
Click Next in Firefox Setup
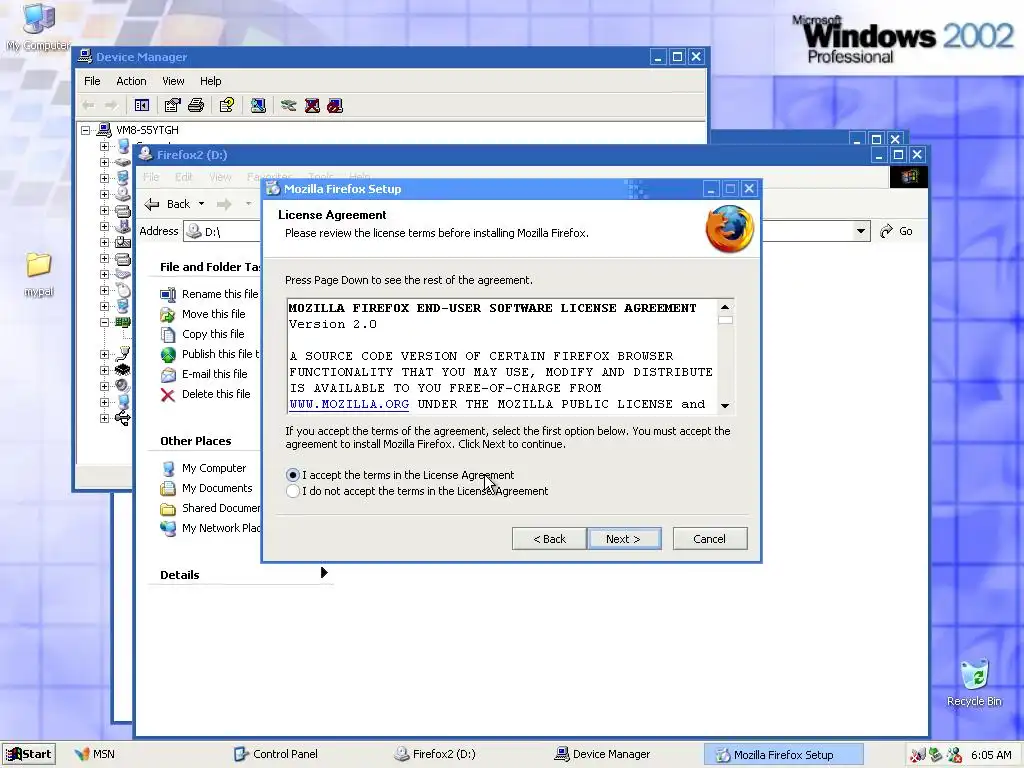624,539
